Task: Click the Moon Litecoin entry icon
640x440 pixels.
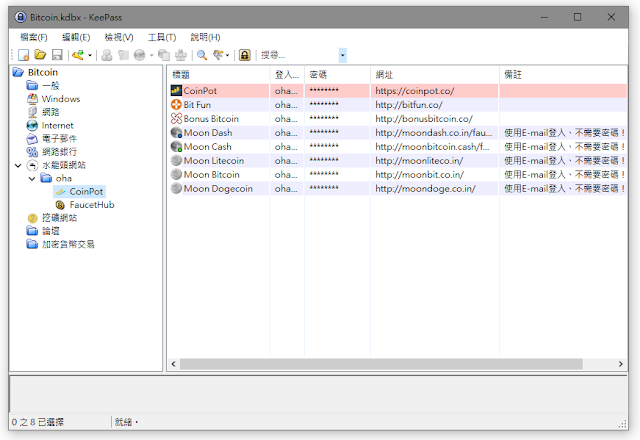Action: [176, 160]
